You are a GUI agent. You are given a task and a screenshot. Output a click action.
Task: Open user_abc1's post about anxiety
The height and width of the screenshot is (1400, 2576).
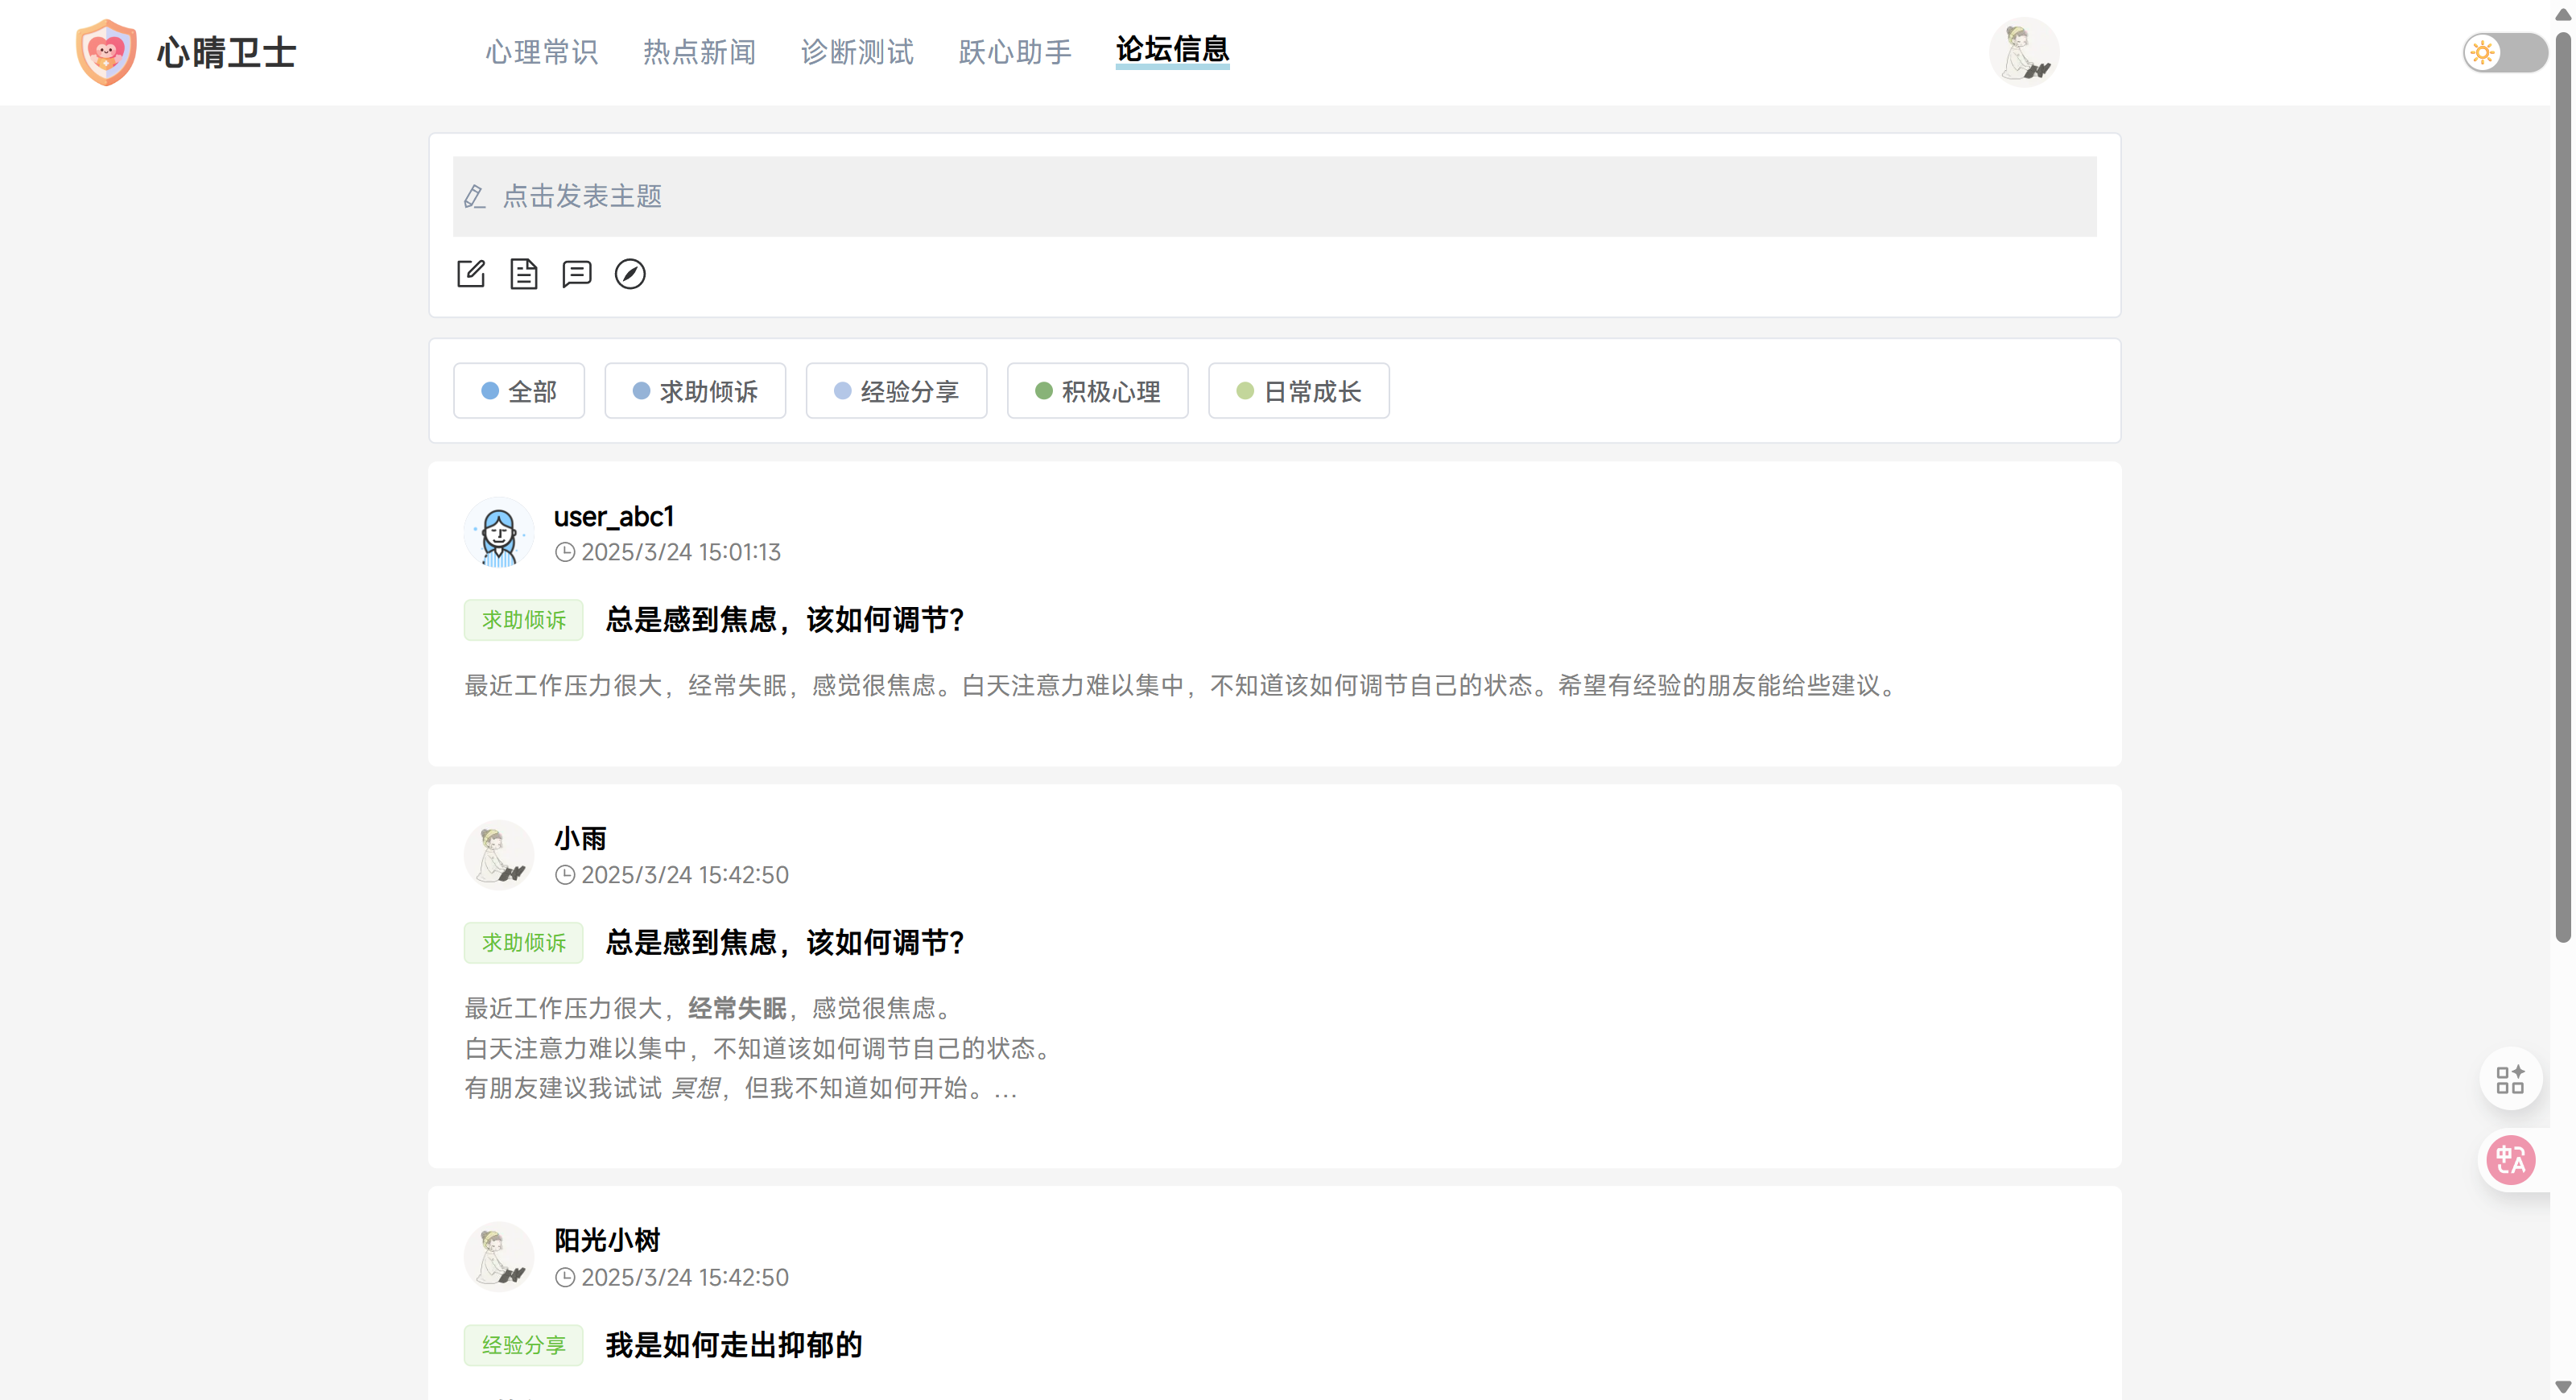coord(785,620)
